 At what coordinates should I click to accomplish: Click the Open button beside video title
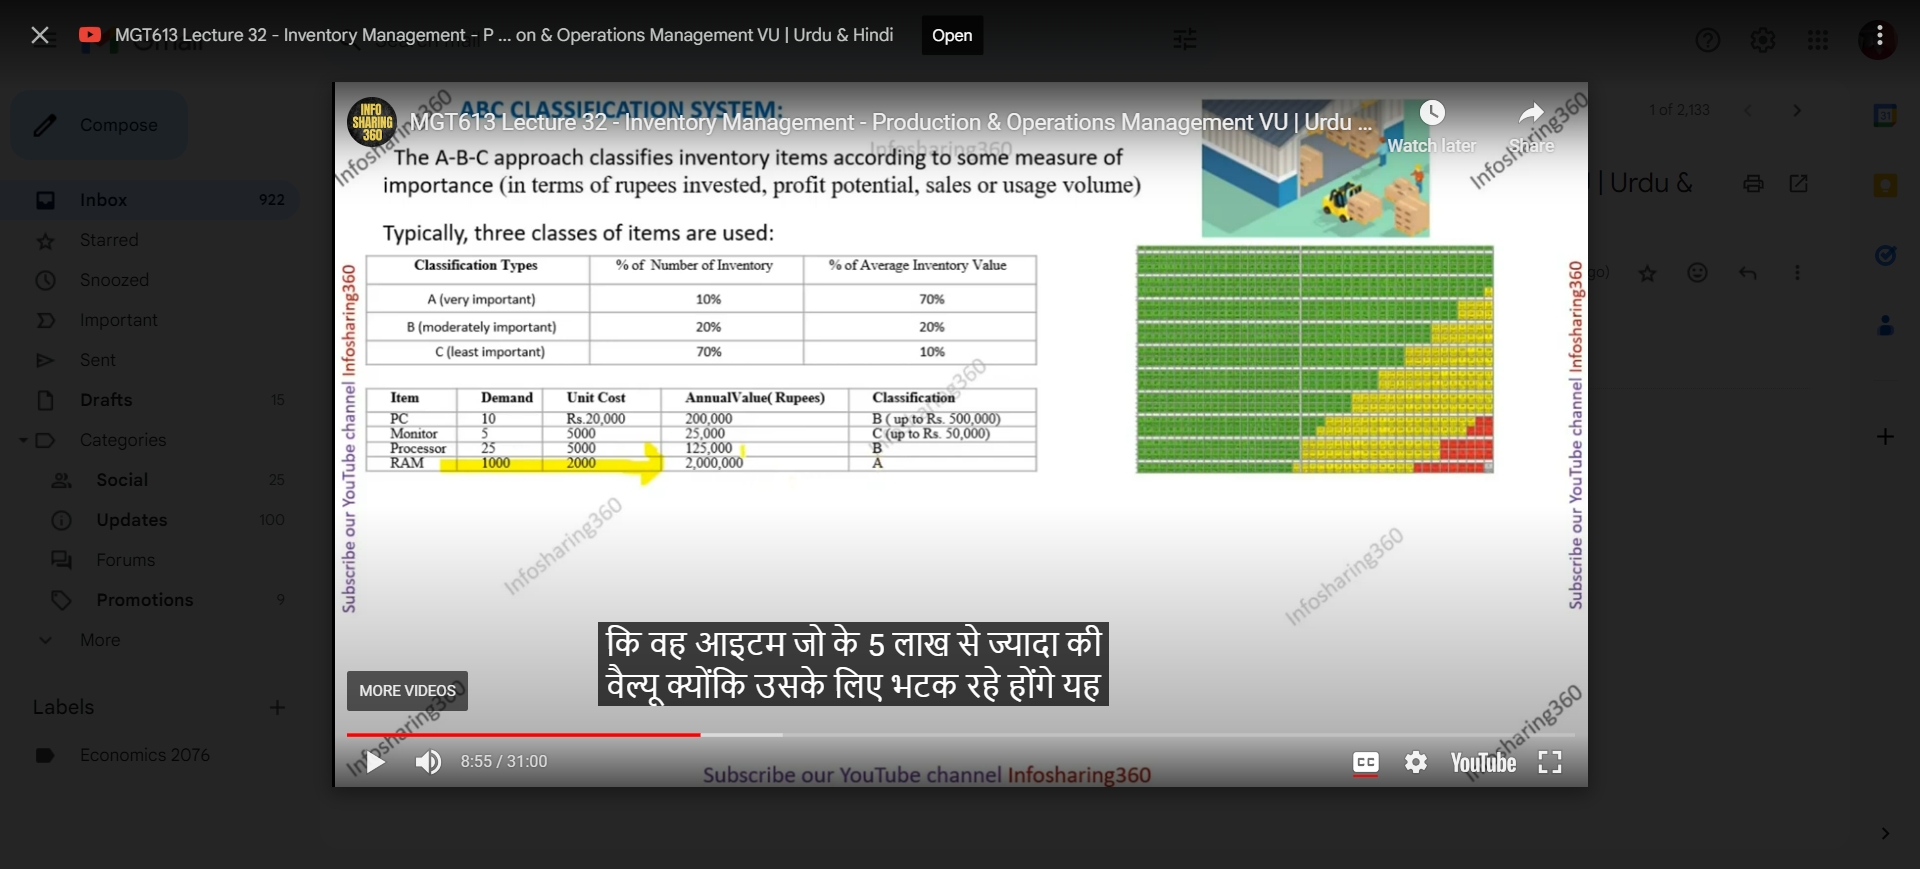coord(952,35)
